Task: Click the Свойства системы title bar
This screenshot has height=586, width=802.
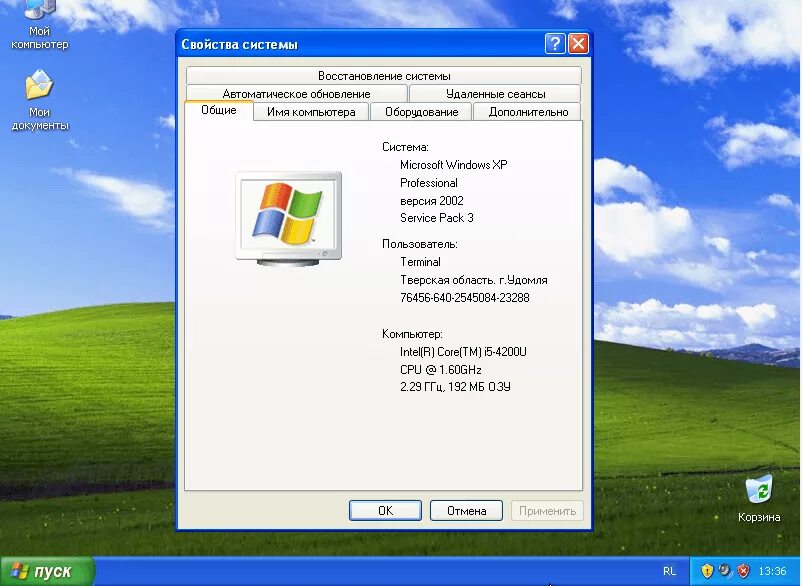Action: click(x=360, y=44)
